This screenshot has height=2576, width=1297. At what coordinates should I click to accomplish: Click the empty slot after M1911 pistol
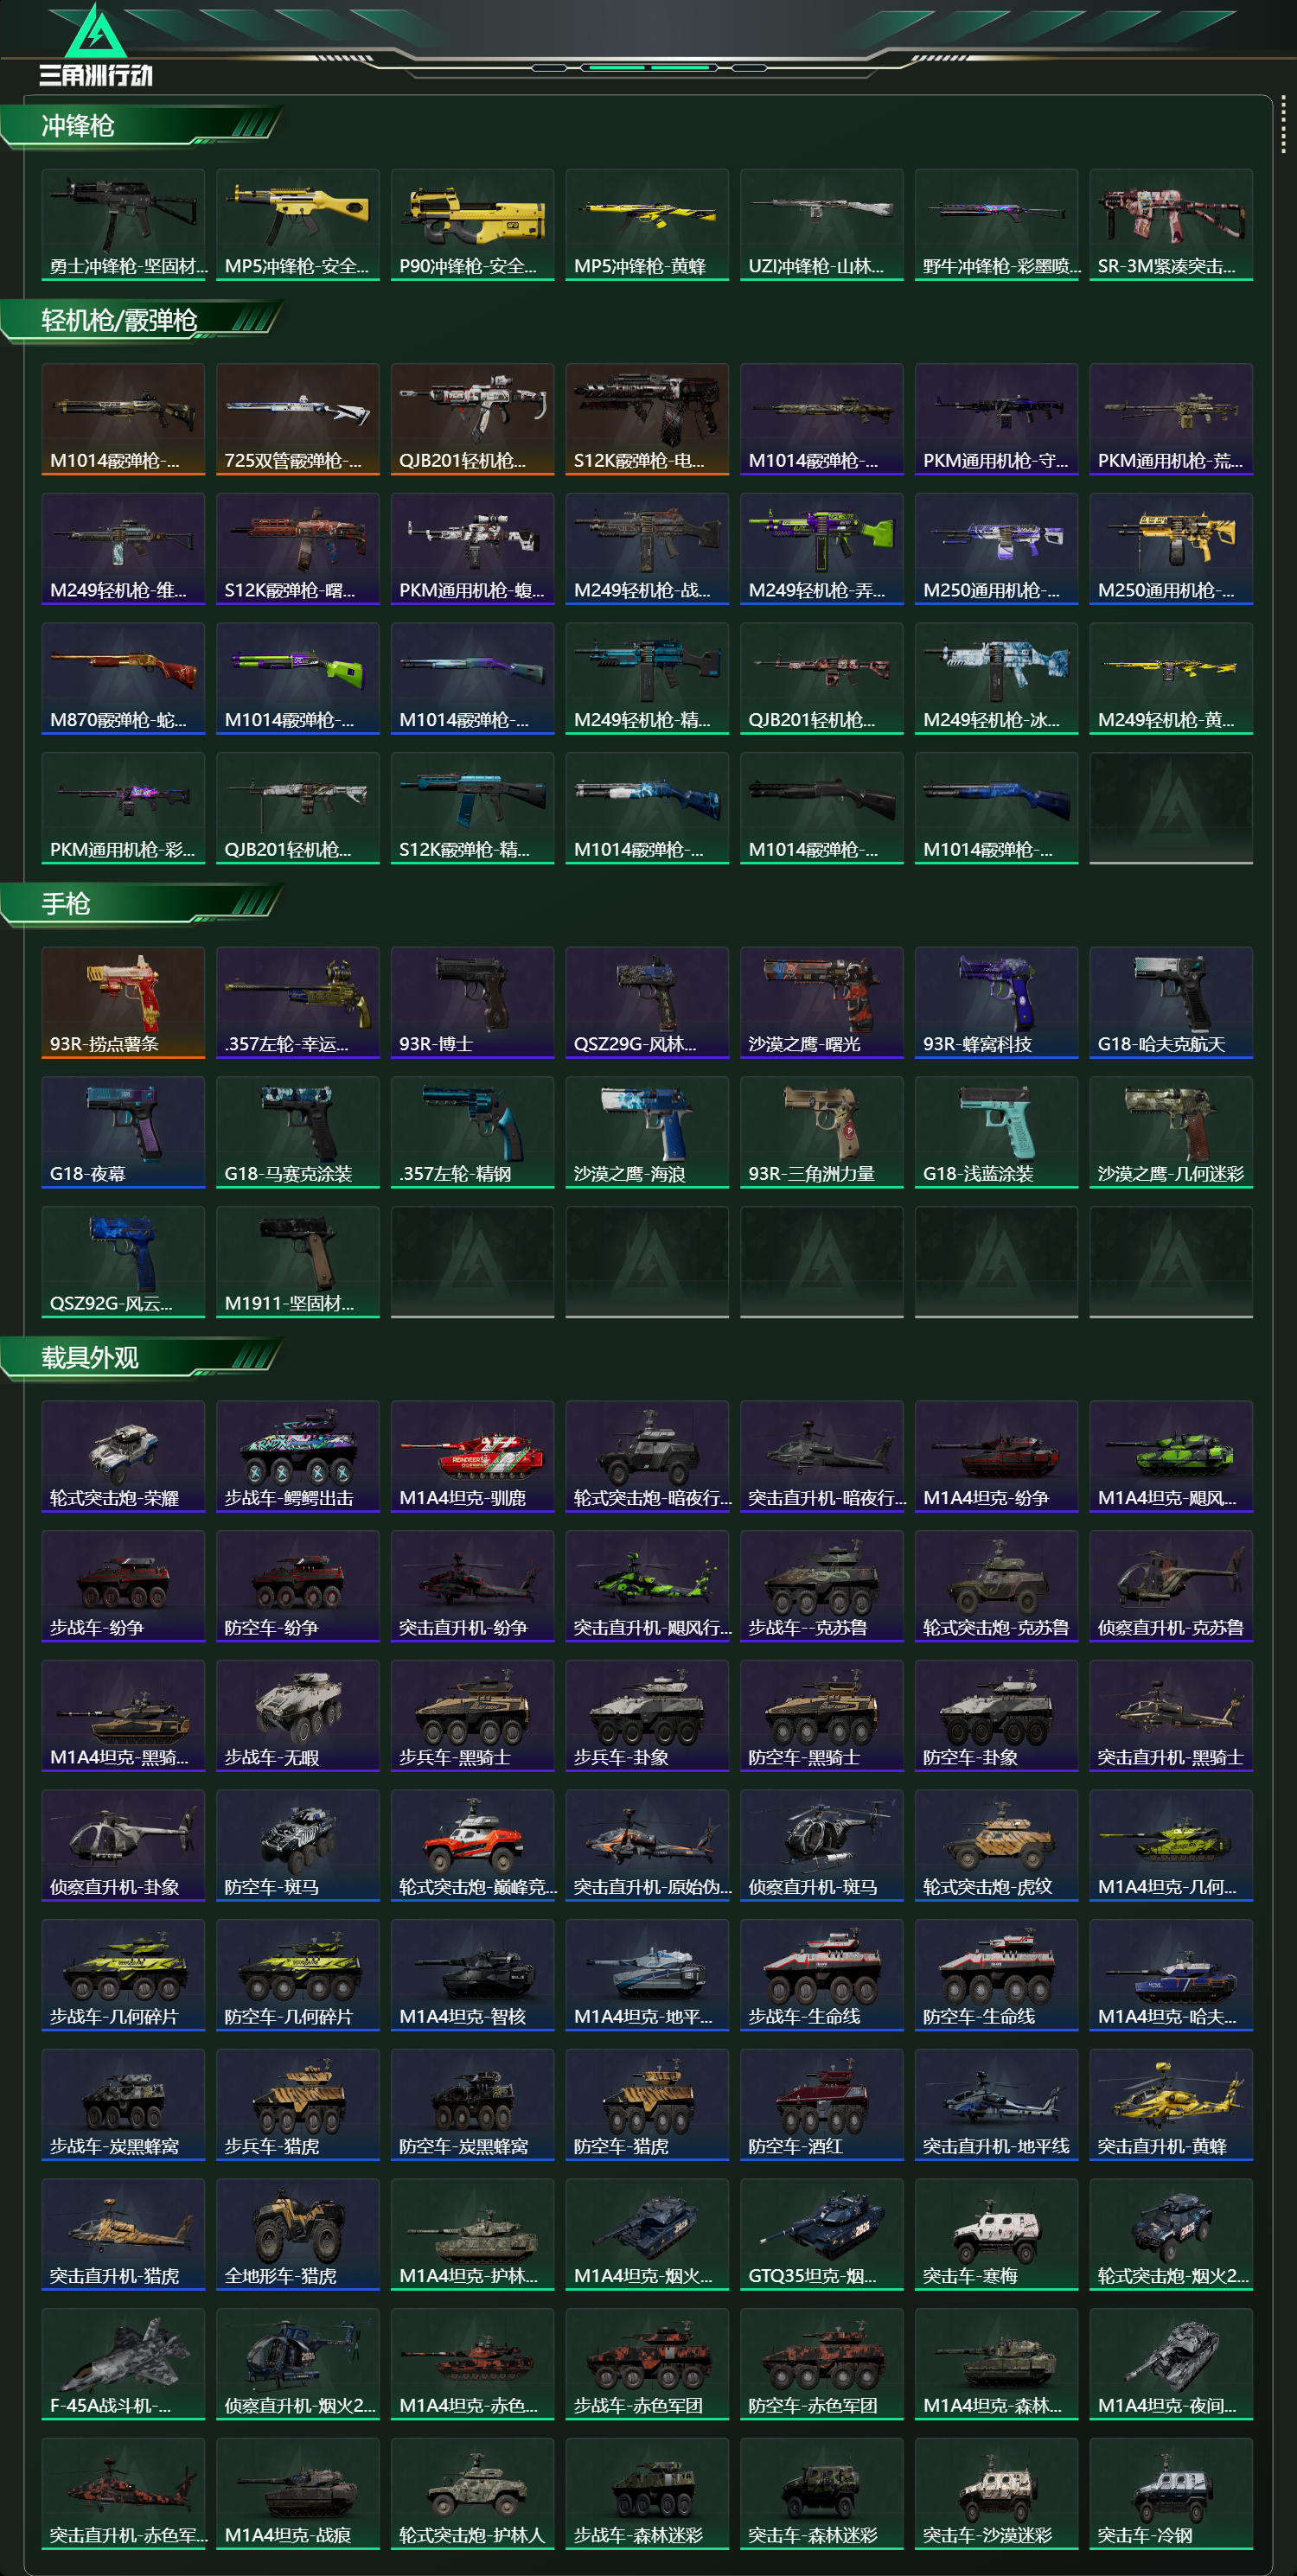coord(472,1262)
